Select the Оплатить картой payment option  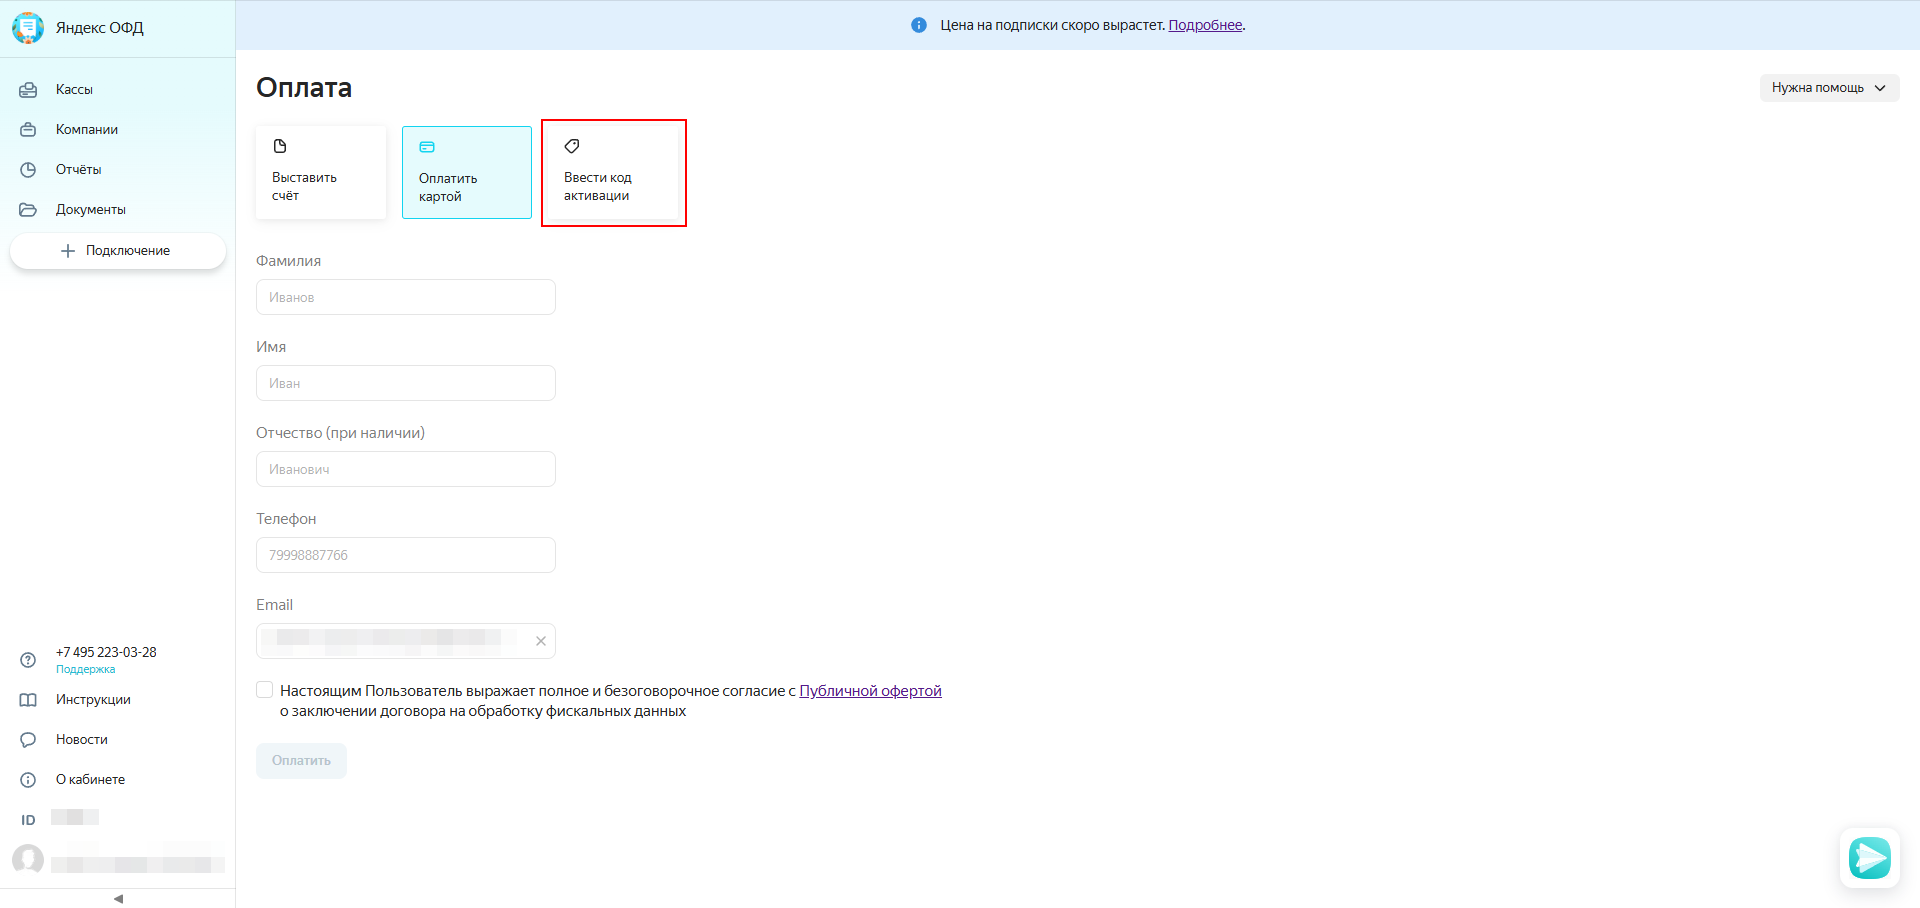coord(467,172)
